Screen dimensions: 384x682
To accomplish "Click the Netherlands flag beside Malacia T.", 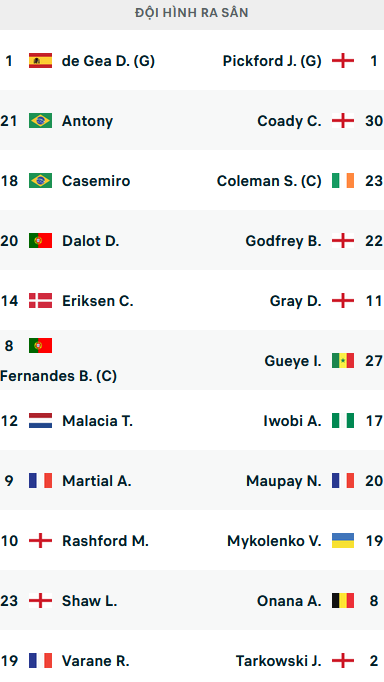I will (40, 421).
